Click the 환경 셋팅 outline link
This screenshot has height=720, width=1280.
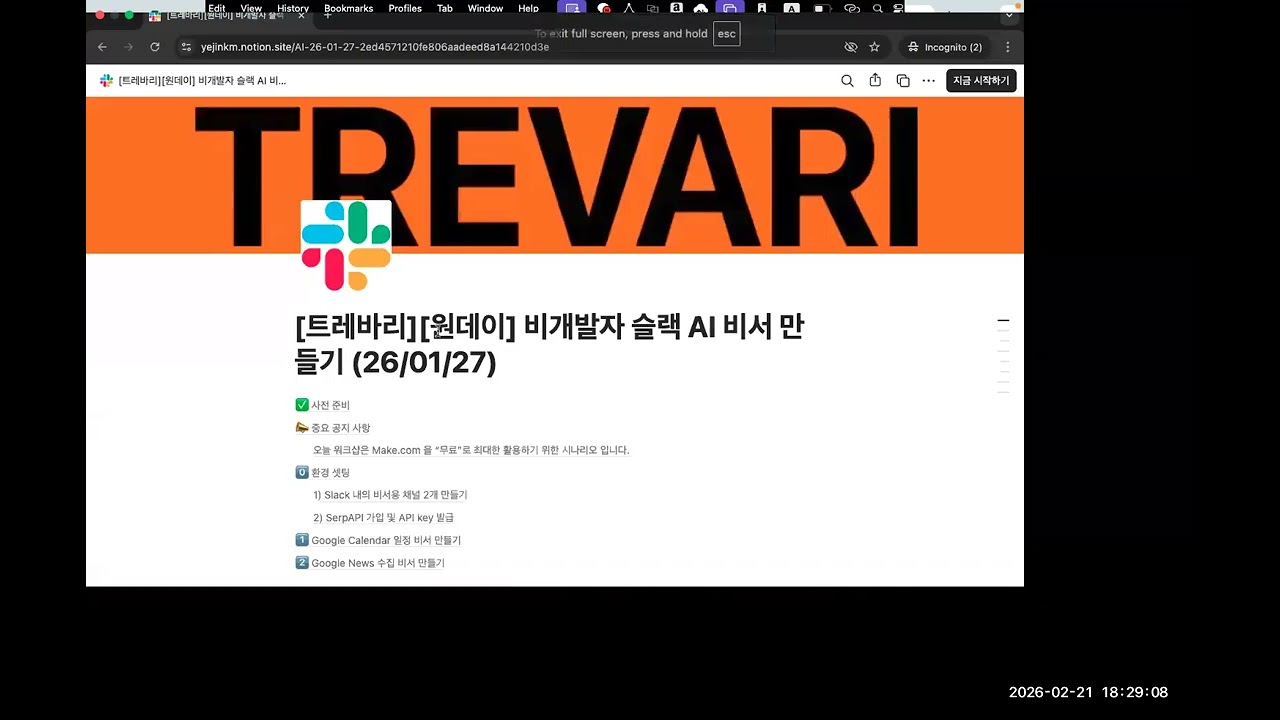click(322, 472)
